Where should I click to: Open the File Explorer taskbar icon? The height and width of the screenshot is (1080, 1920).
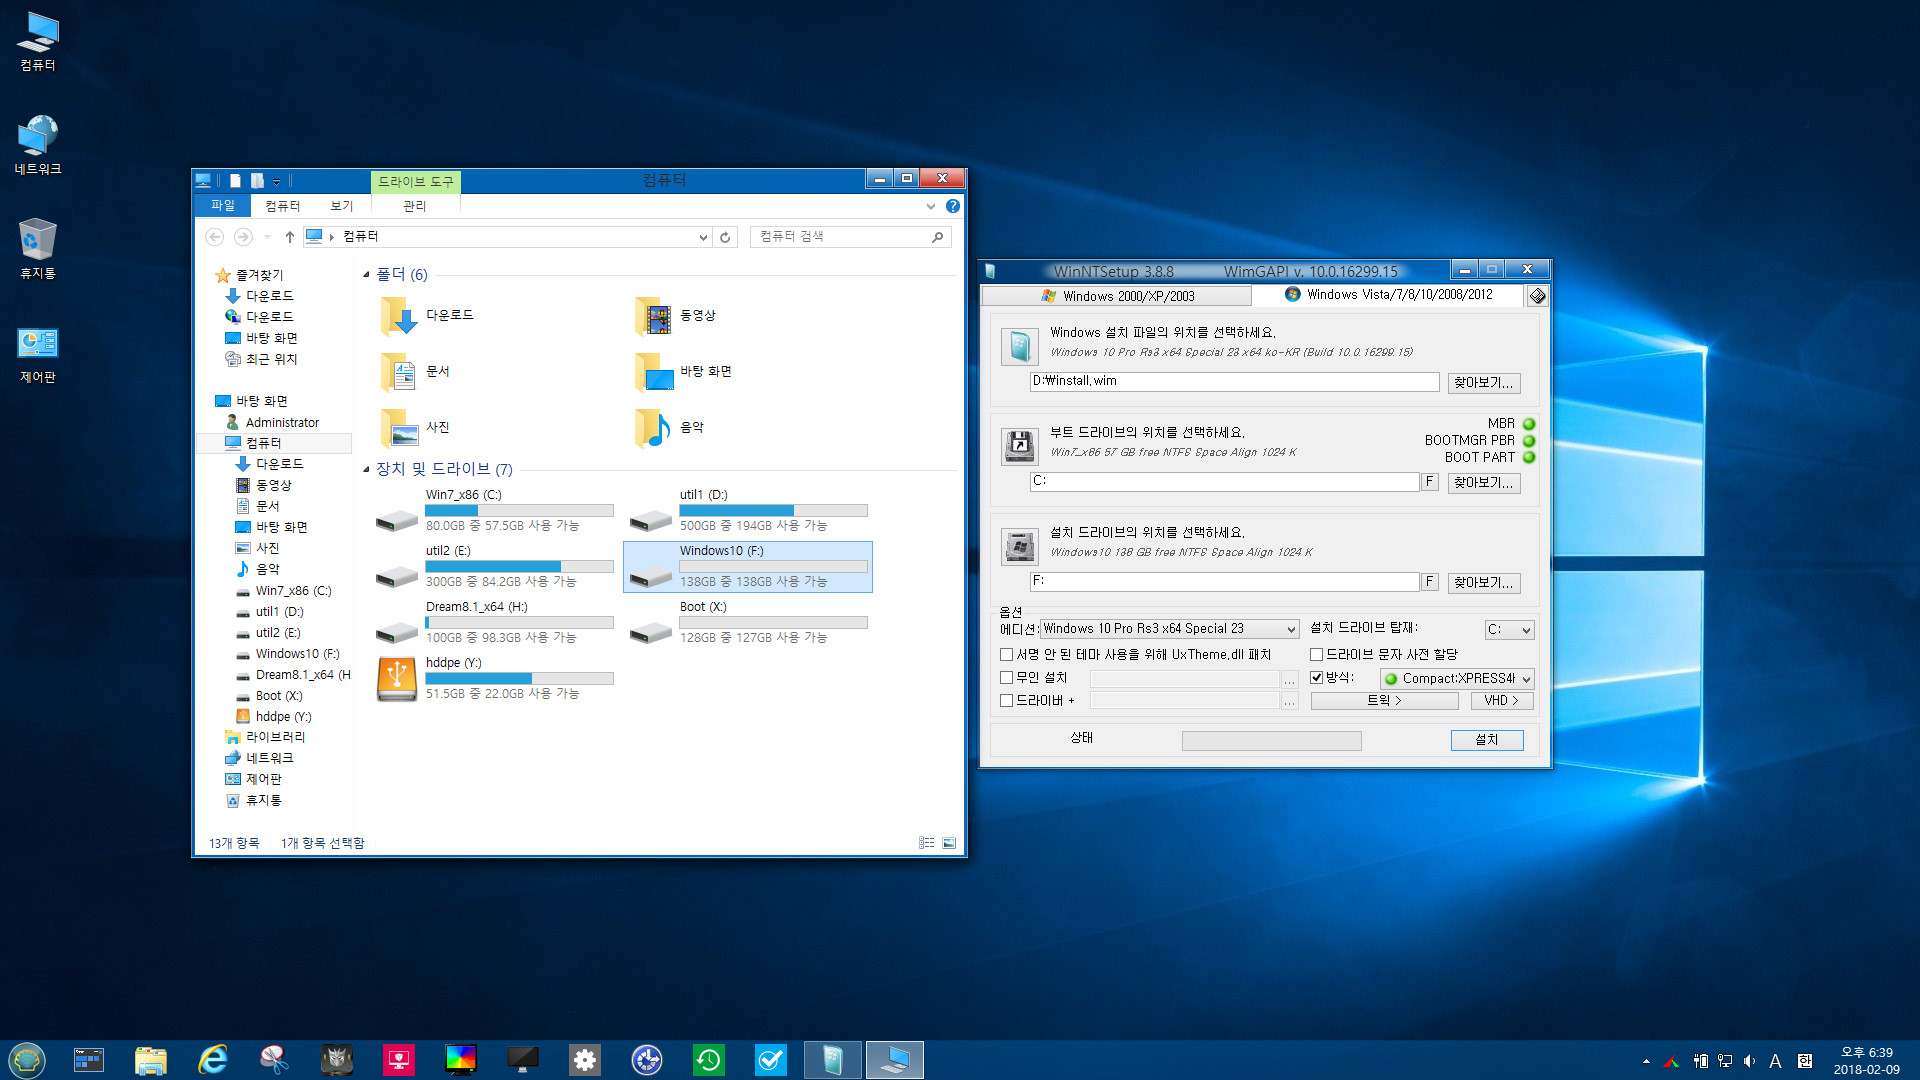(x=151, y=1060)
